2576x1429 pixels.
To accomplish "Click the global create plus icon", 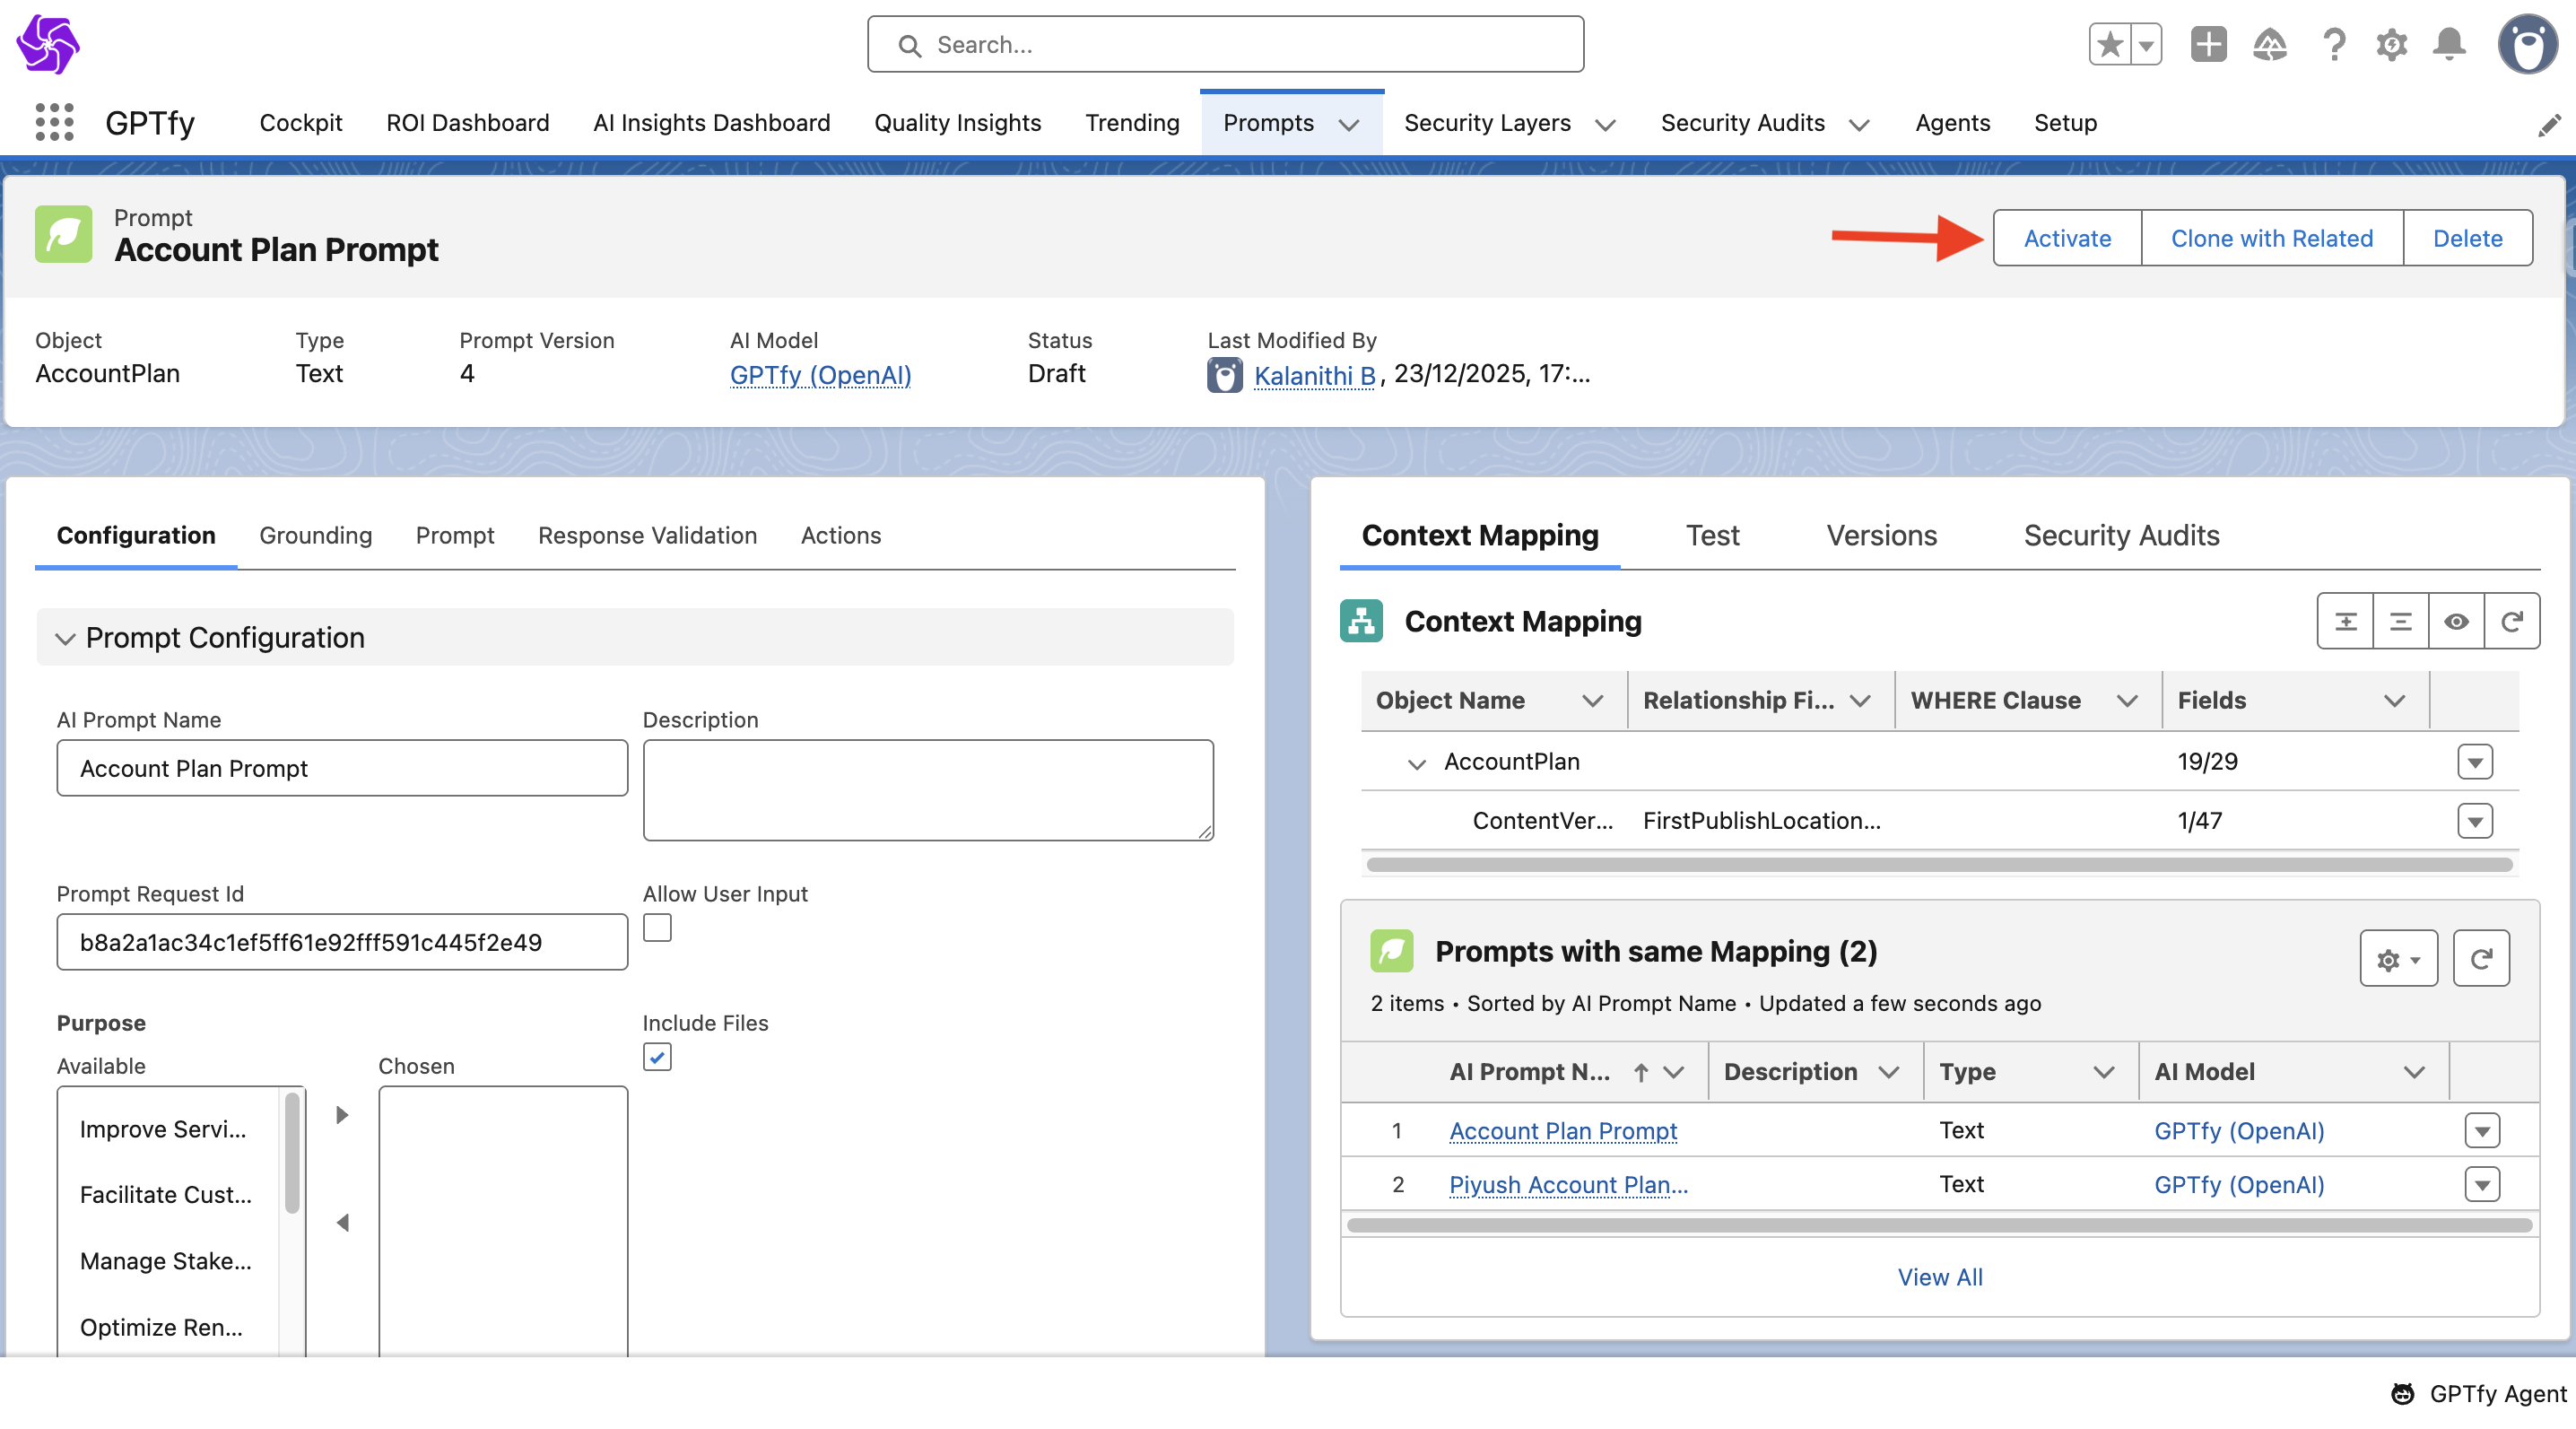I will tap(2208, 45).
